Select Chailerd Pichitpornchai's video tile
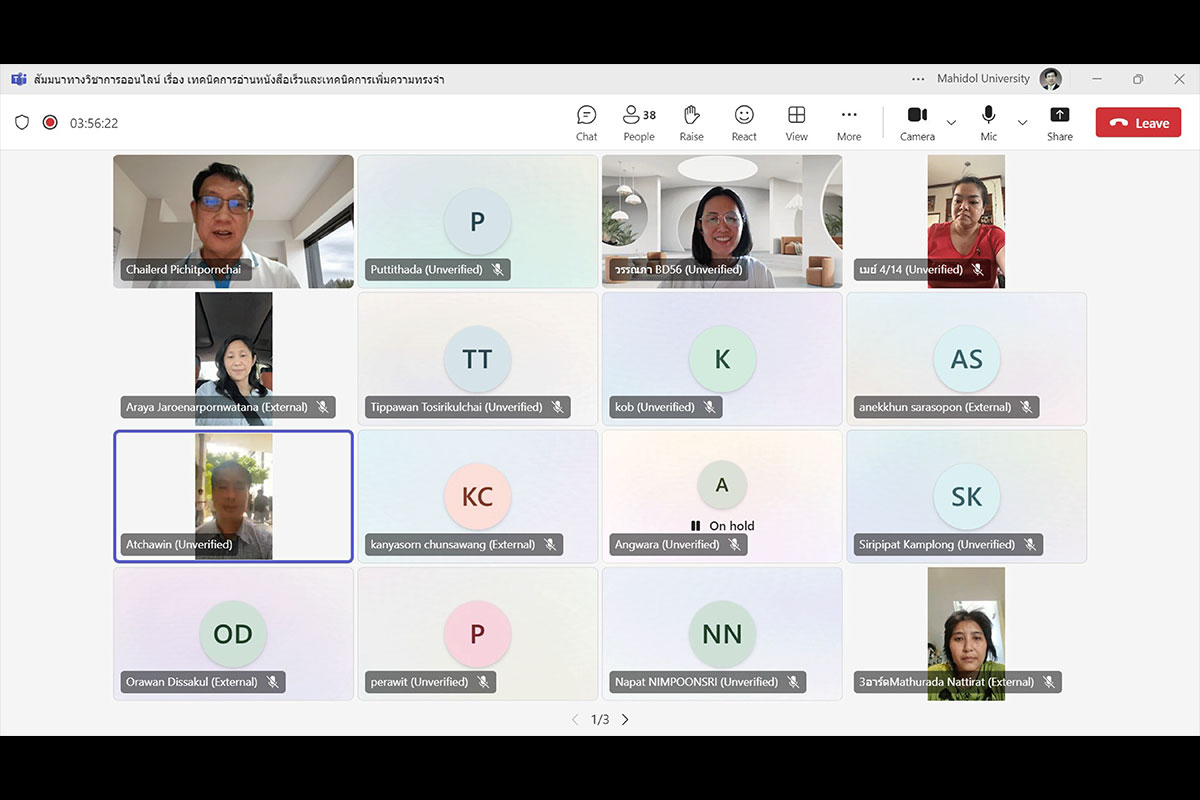This screenshot has height=800, width=1200. 233,221
